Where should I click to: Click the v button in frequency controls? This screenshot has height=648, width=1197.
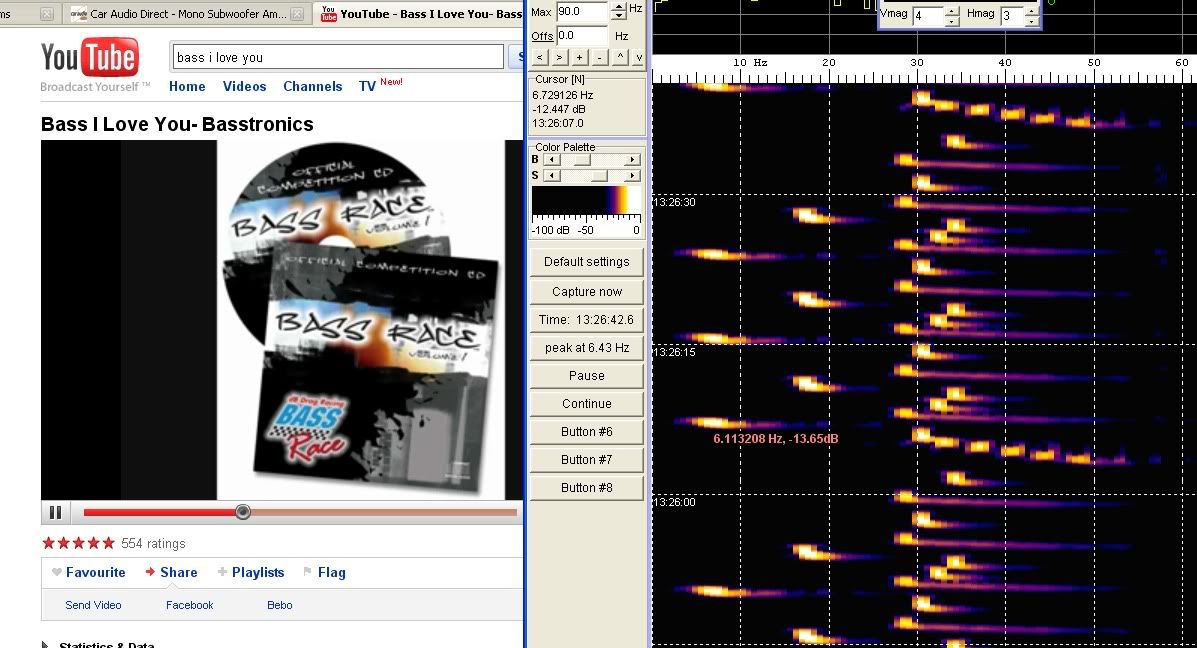click(x=638, y=57)
